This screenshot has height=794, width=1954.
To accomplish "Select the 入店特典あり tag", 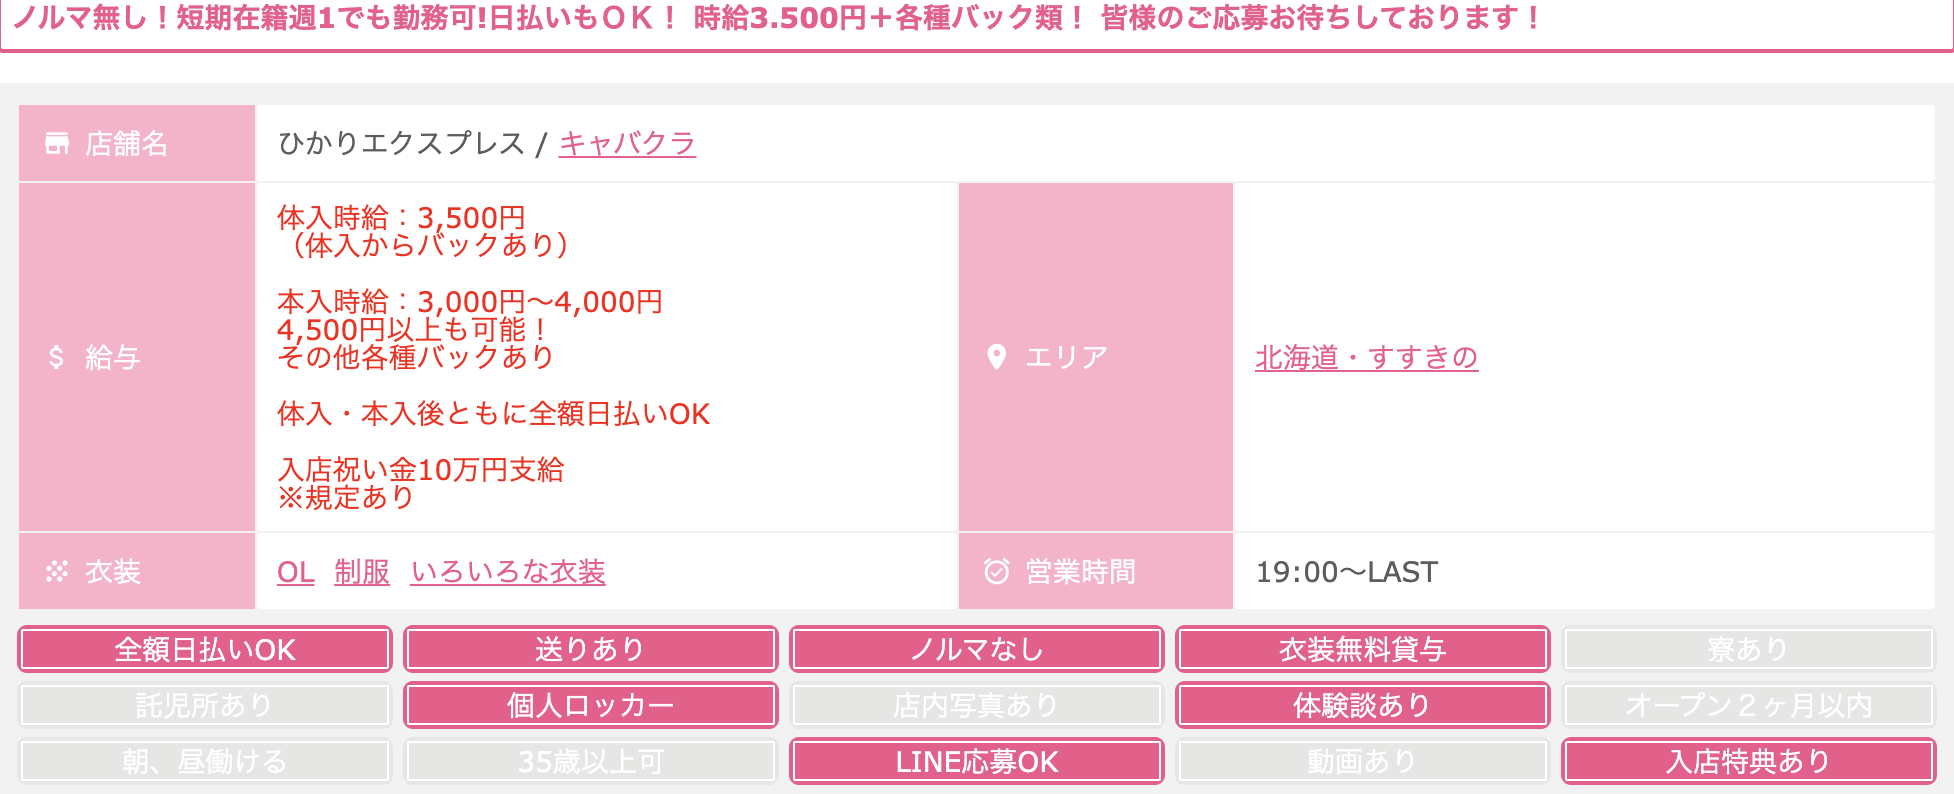I will point(1748,762).
